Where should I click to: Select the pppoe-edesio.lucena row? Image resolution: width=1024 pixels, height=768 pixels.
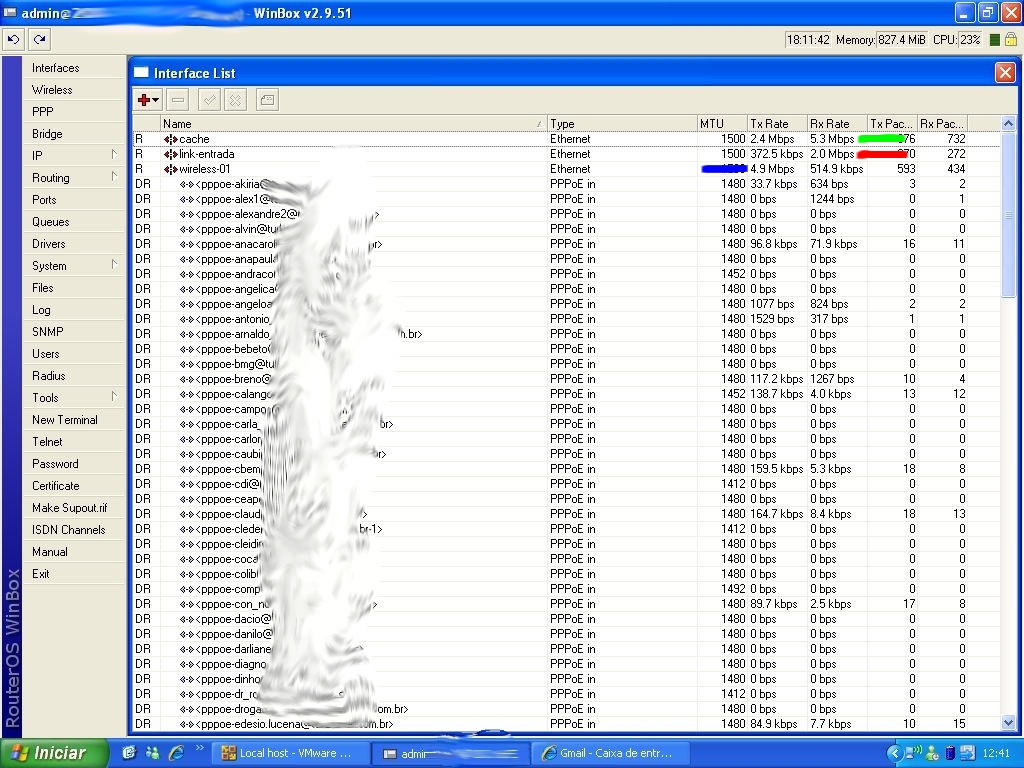click(x=566, y=724)
